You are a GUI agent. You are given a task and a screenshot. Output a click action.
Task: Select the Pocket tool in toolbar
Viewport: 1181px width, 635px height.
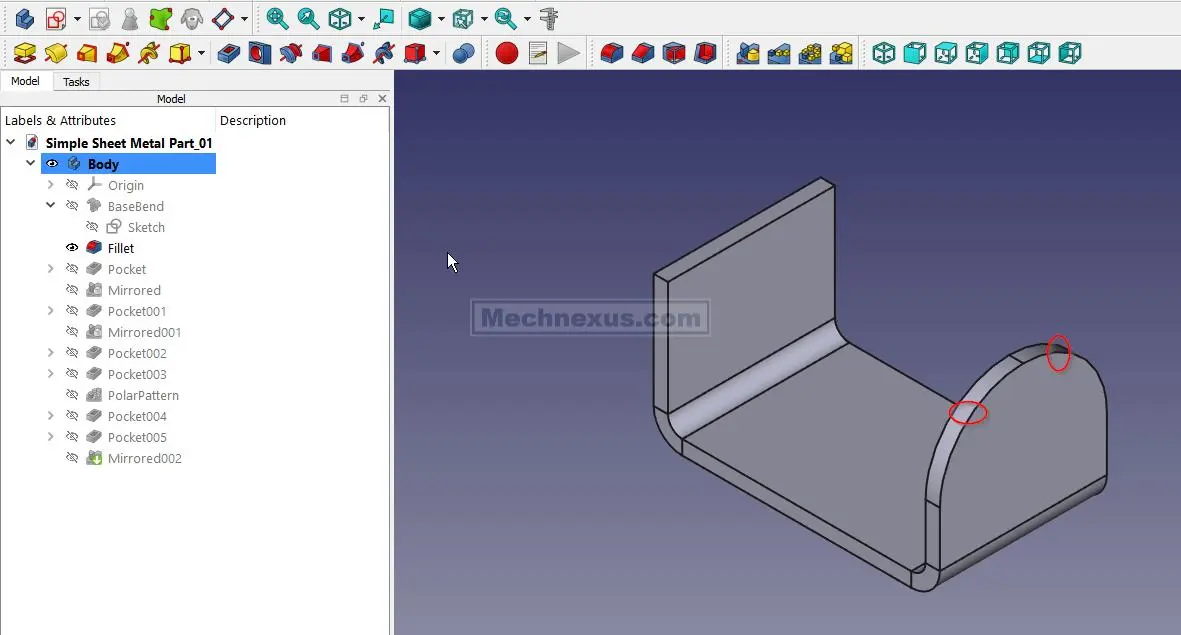229,53
